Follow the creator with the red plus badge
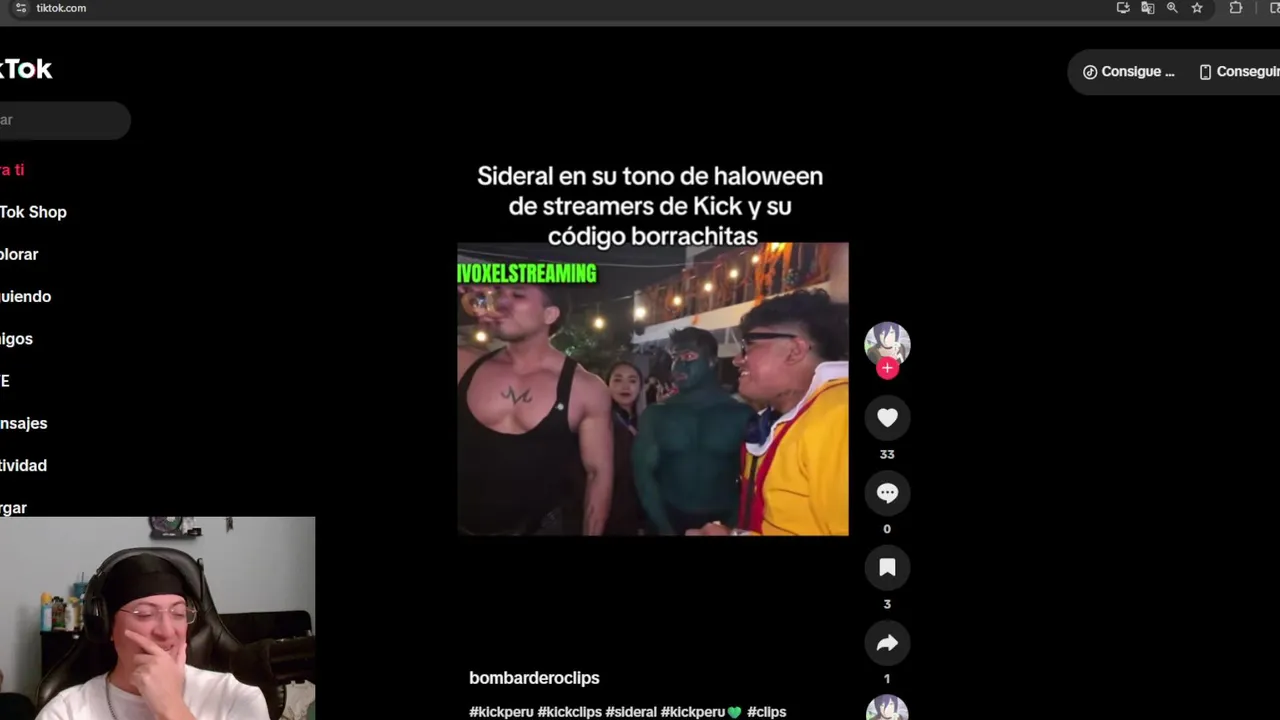Viewport: 1280px width, 720px height. (887, 368)
